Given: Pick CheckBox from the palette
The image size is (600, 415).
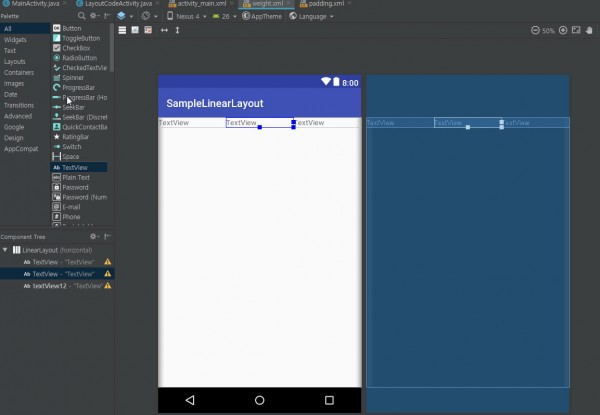Looking at the screenshot, I should pos(80,48).
